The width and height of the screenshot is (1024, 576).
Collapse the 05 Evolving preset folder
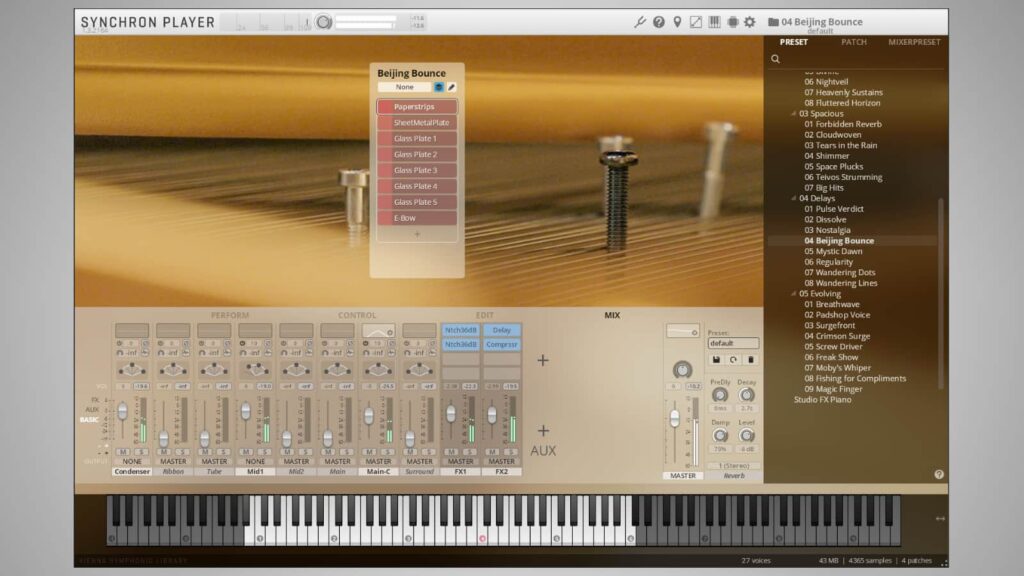pyautogui.click(x=794, y=294)
